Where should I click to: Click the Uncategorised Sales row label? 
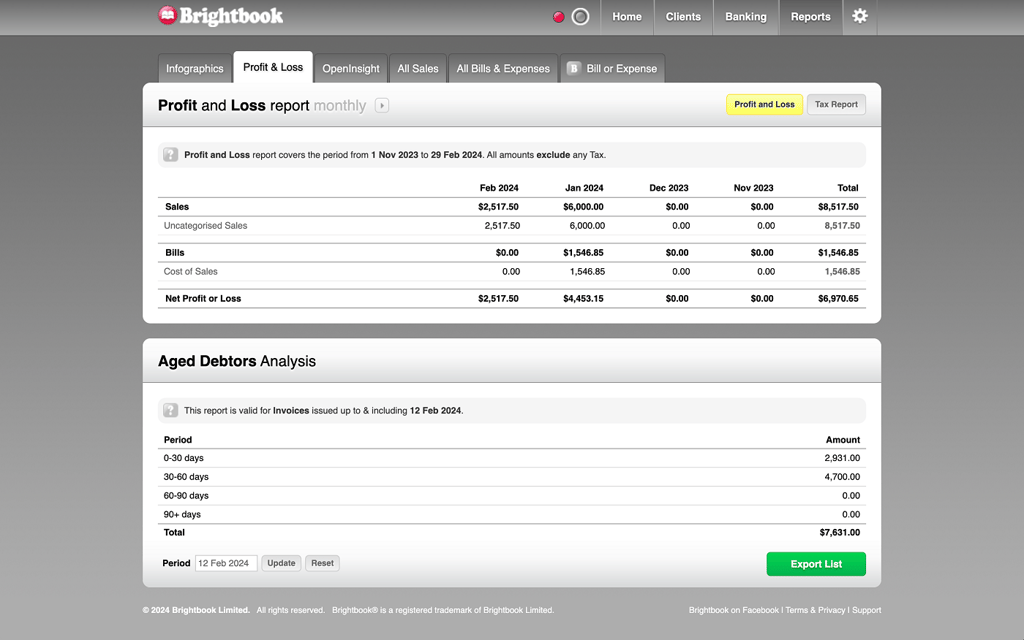[x=205, y=226]
